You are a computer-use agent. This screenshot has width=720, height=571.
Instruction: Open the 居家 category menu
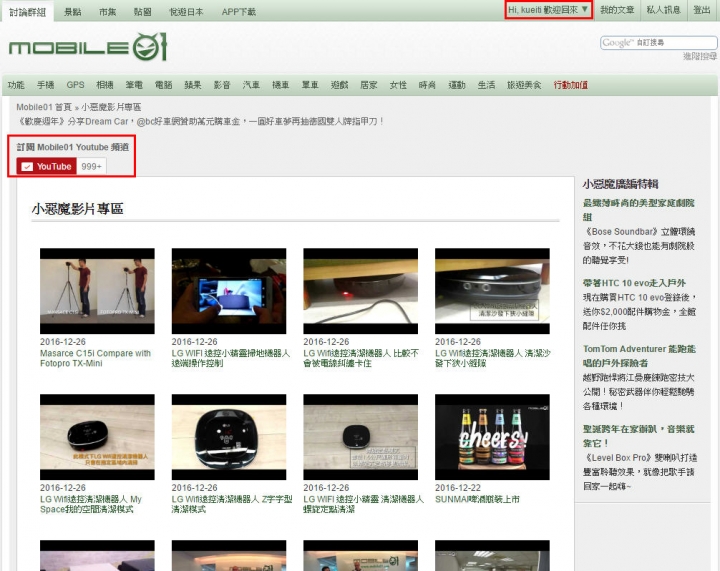(369, 85)
